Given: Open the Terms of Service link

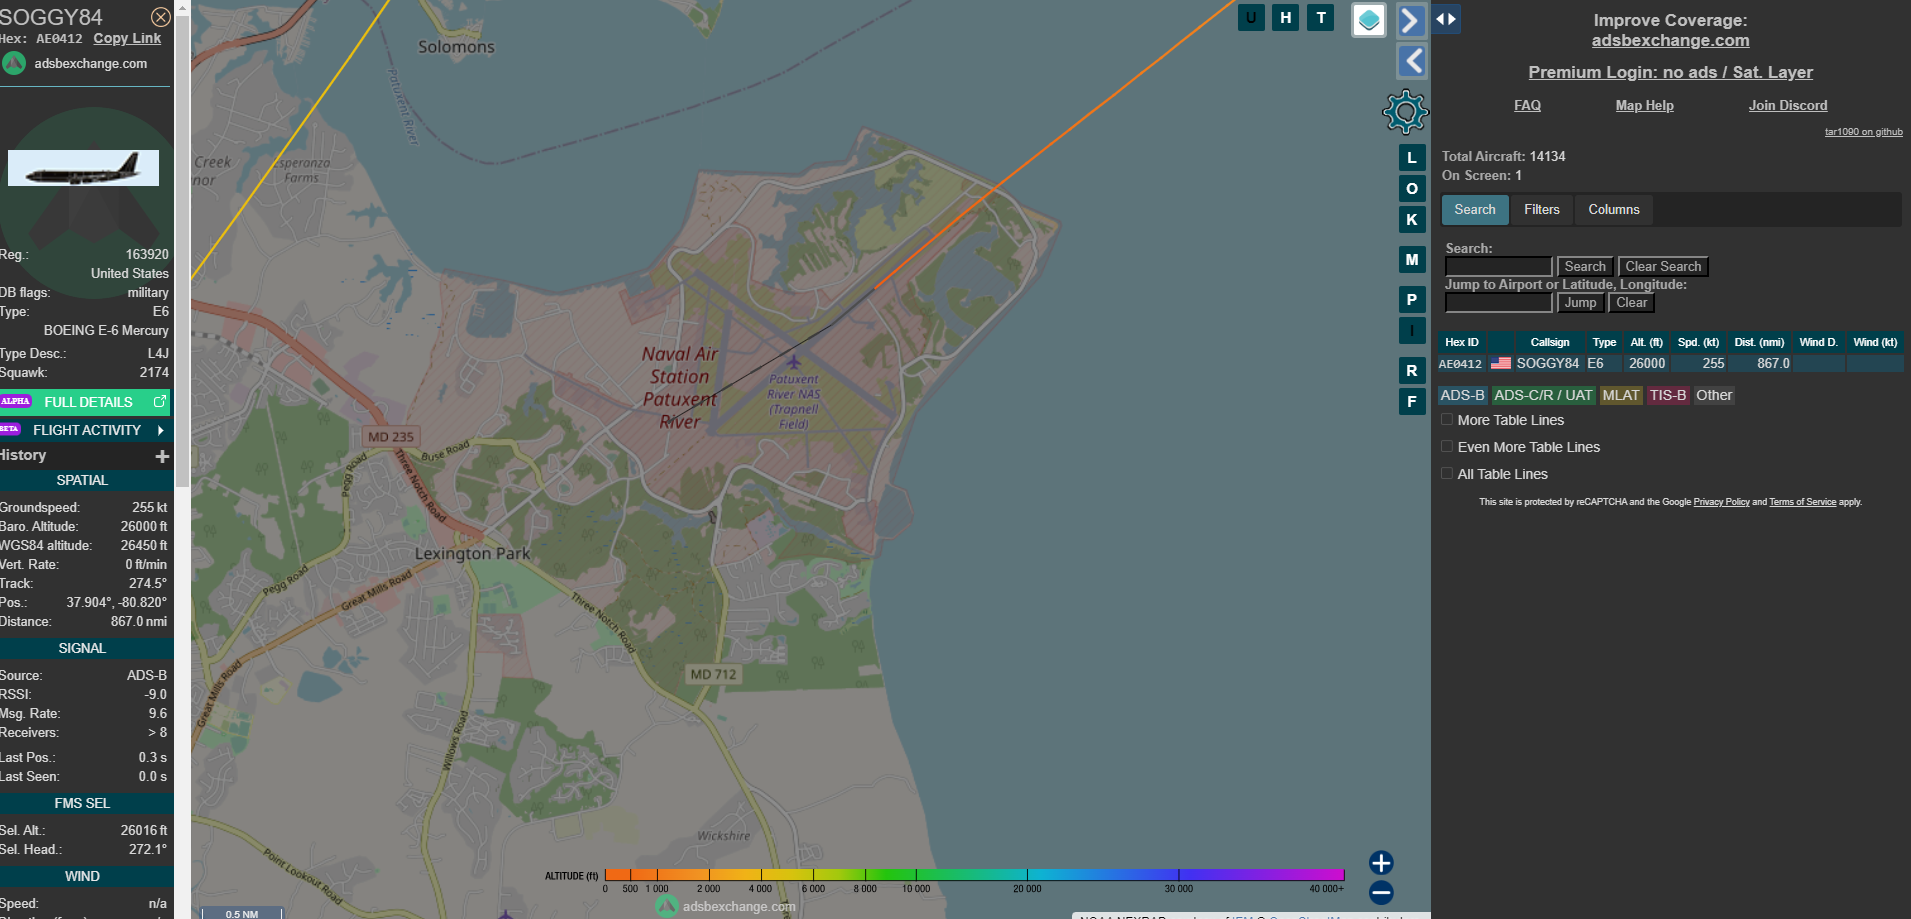Looking at the screenshot, I should pos(1802,502).
